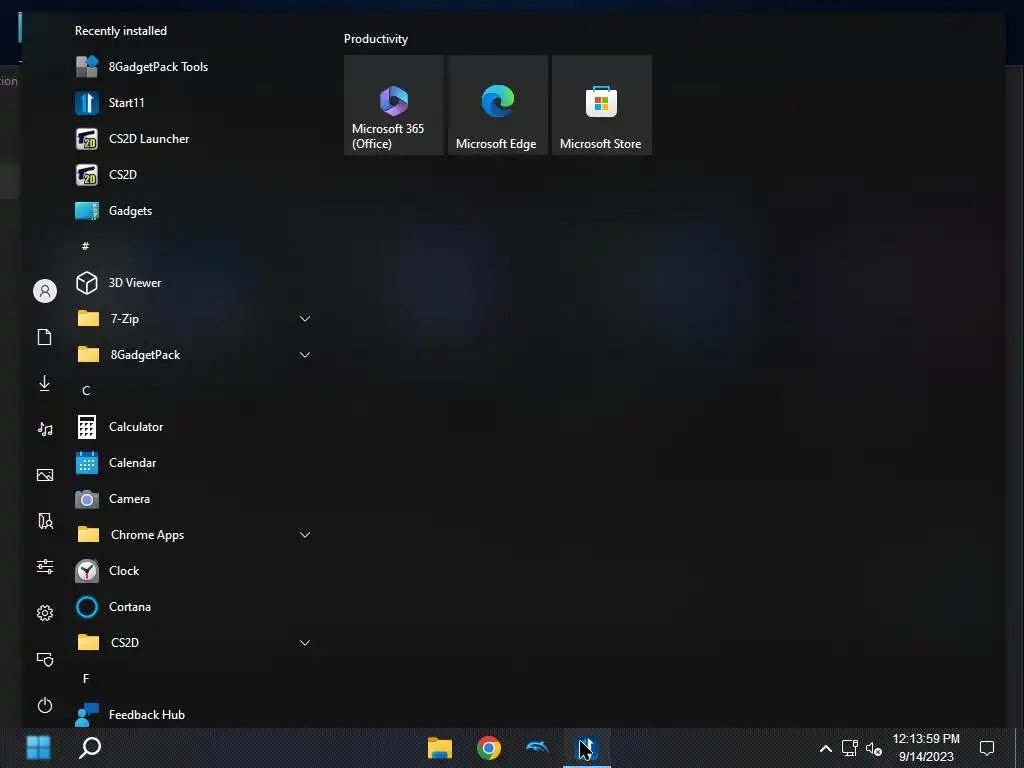Click the Windows Start button on taskbar

tap(39, 747)
